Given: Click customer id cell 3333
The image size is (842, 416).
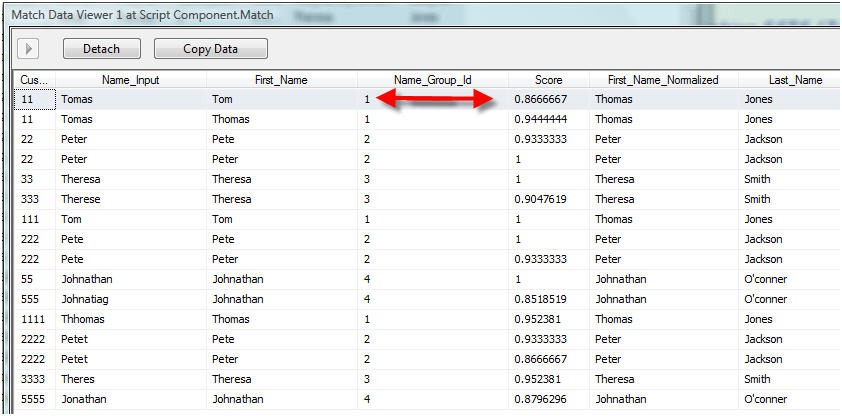Looking at the screenshot, I should (34, 379).
